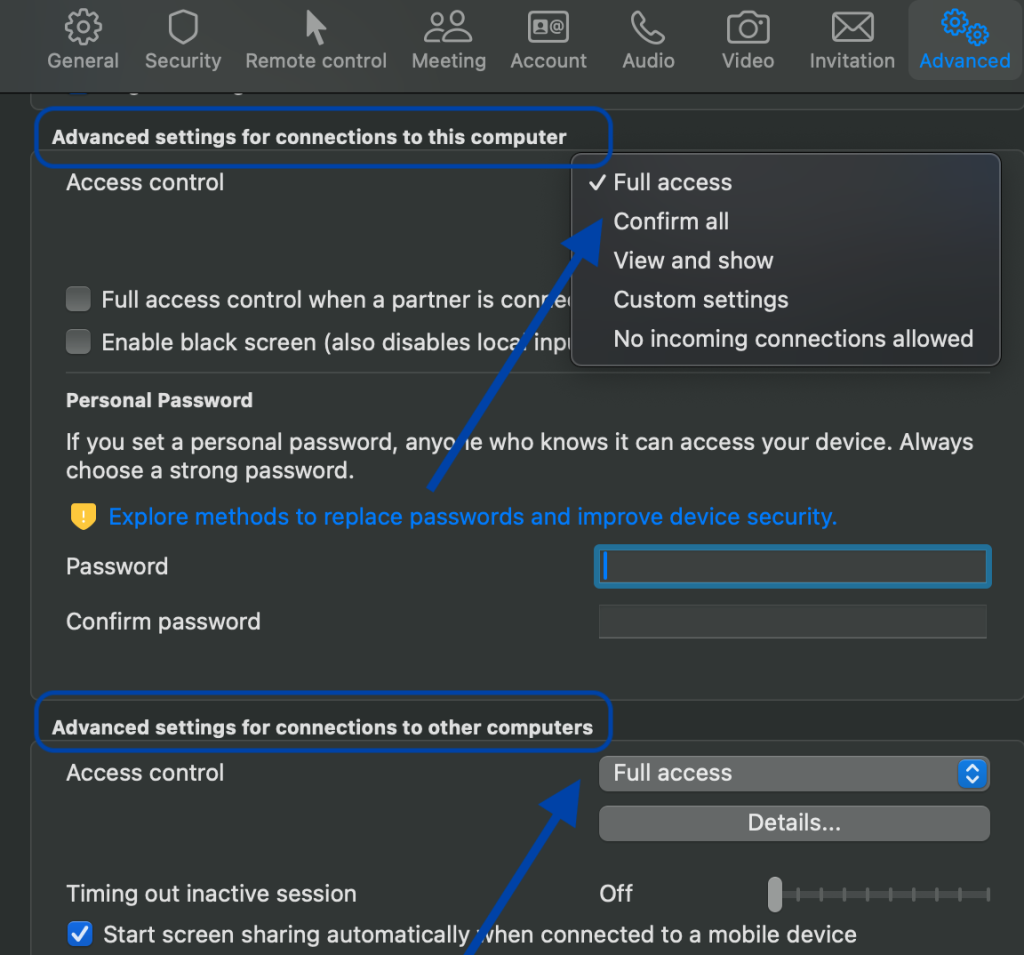1024x955 pixels.
Task: Enable black screen option
Action: pos(78,341)
